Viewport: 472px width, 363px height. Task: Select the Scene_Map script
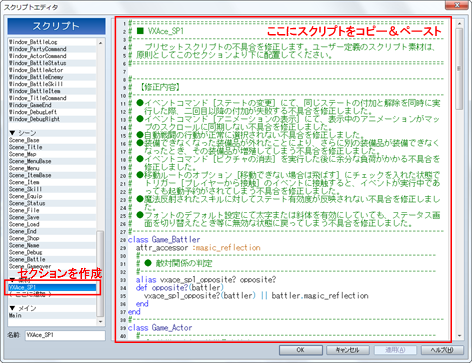pos(52,154)
